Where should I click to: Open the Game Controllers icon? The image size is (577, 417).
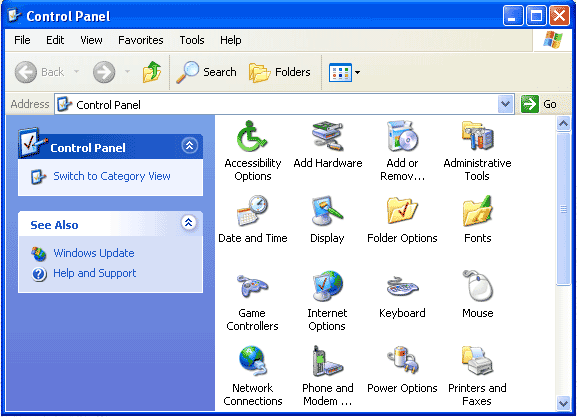(252, 286)
